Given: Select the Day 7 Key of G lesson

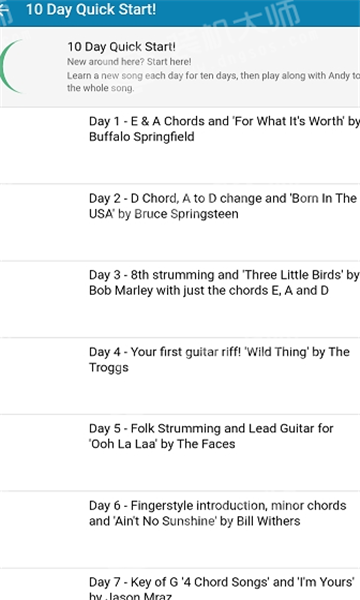Looking at the screenshot, I should coord(180,584).
